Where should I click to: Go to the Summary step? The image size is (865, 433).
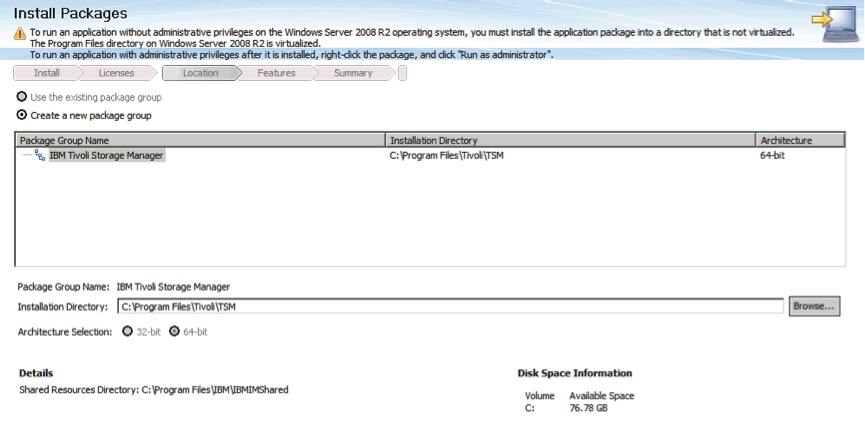pos(353,73)
